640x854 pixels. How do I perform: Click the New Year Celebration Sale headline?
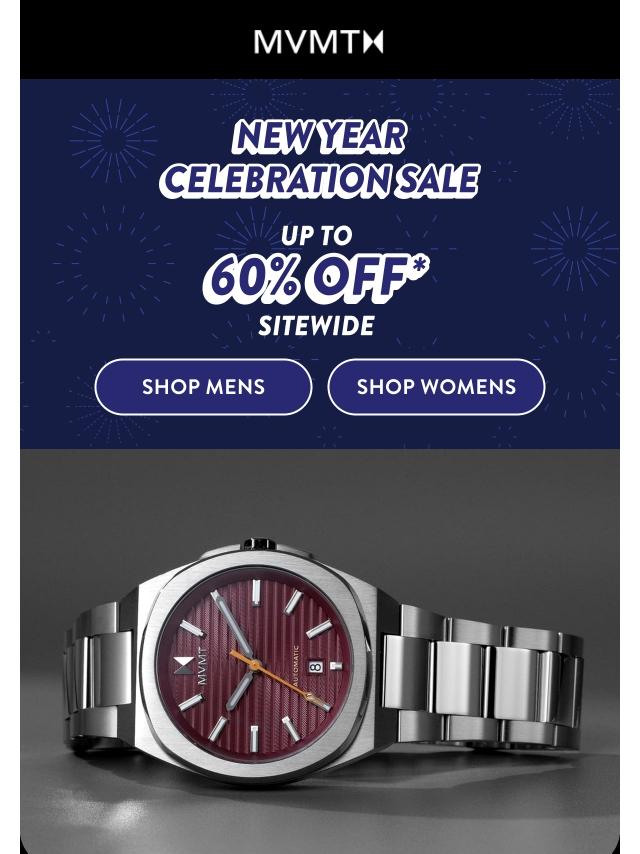(x=320, y=158)
